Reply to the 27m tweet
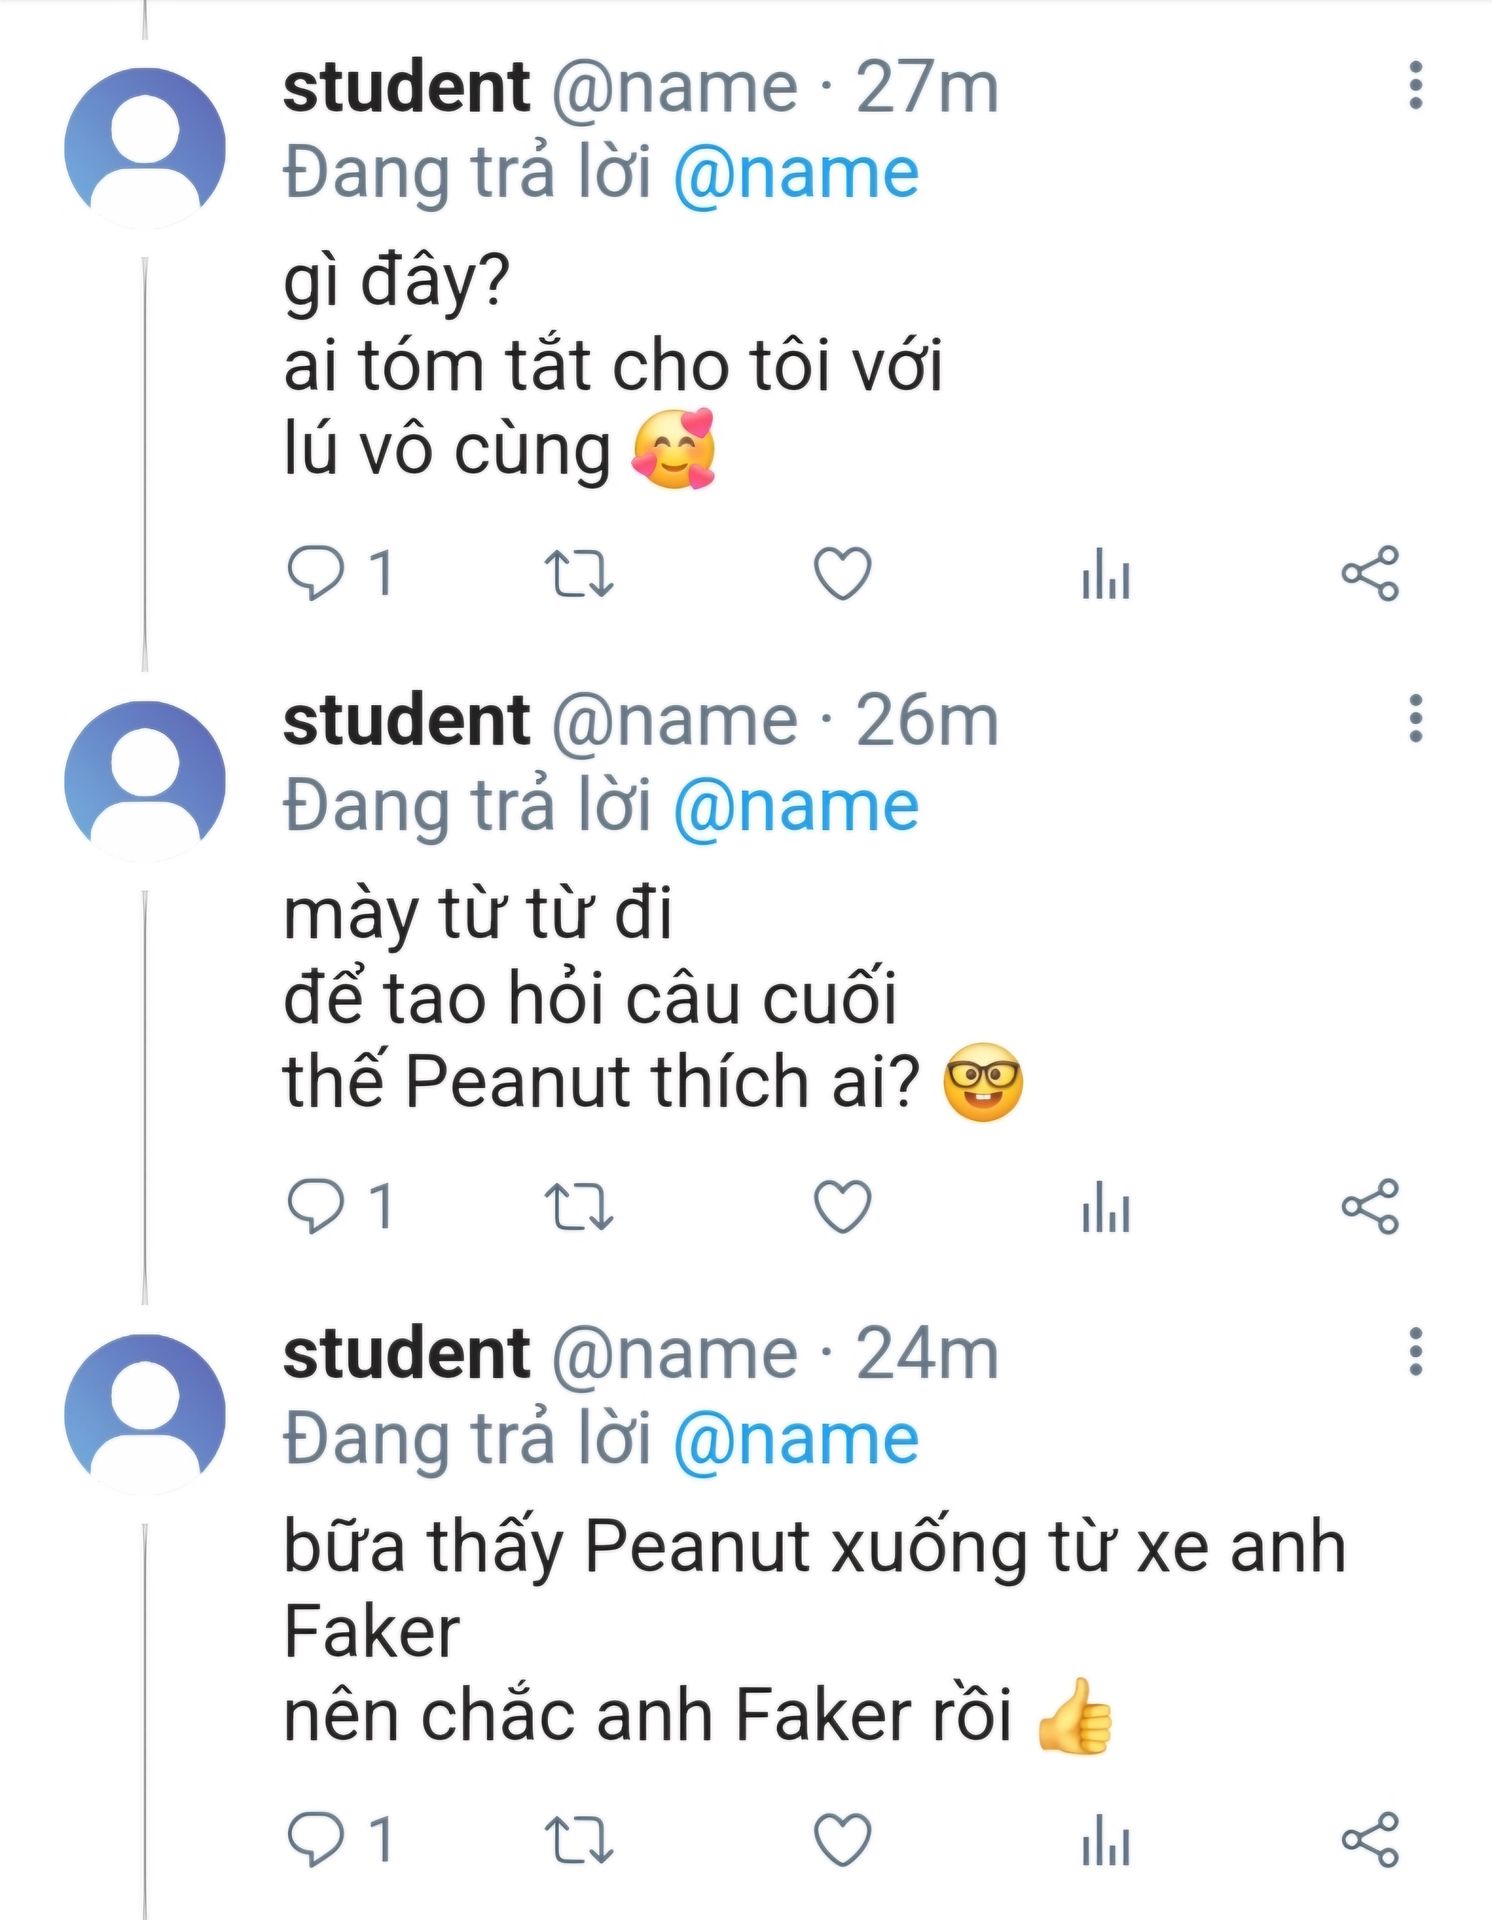This screenshot has width=1492, height=1920. point(316,573)
